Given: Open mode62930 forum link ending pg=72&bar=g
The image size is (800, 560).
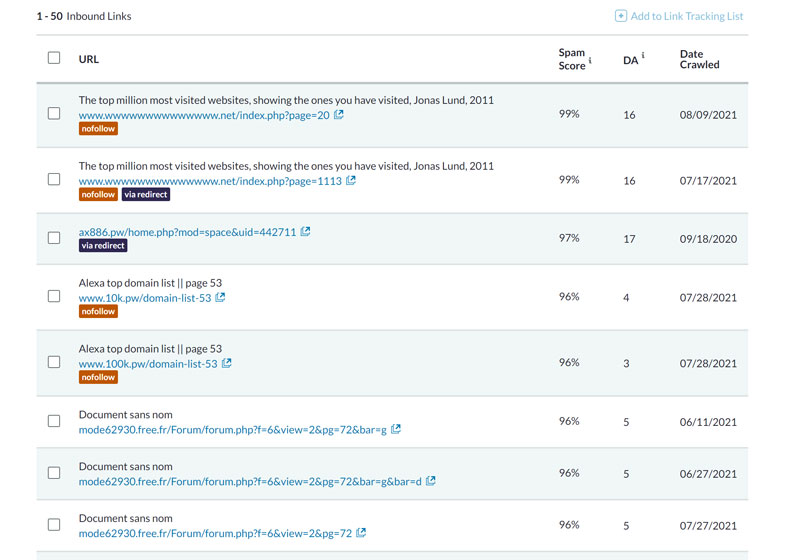Looking at the screenshot, I should tap(233, 430).
